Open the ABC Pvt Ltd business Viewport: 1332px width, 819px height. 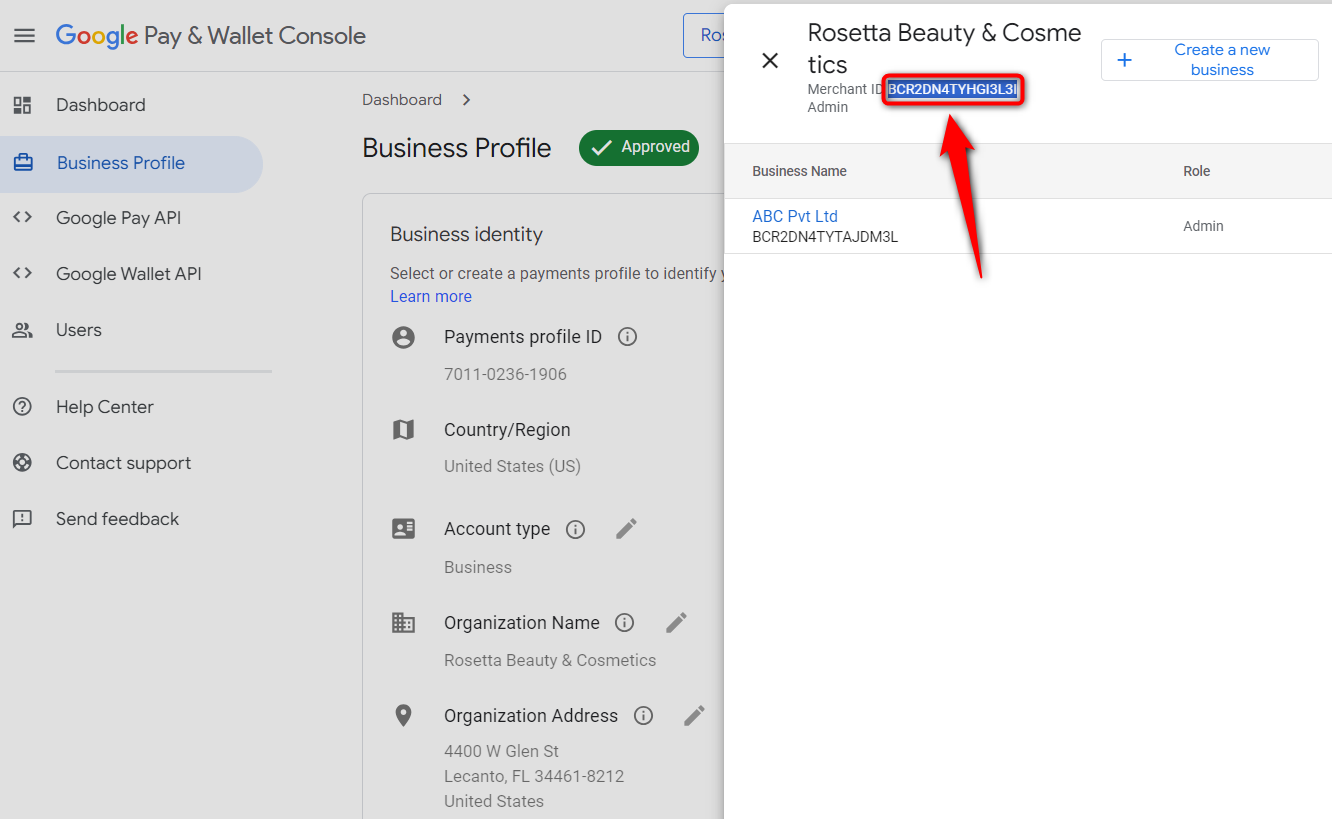click(795, 216)
